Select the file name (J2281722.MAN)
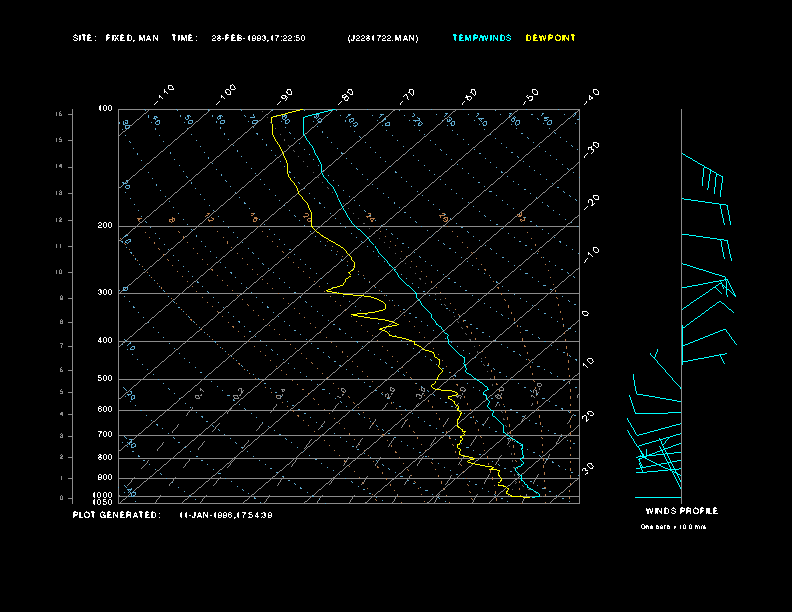This screenshot has height=612, width=792. click(x=383, y=38)
